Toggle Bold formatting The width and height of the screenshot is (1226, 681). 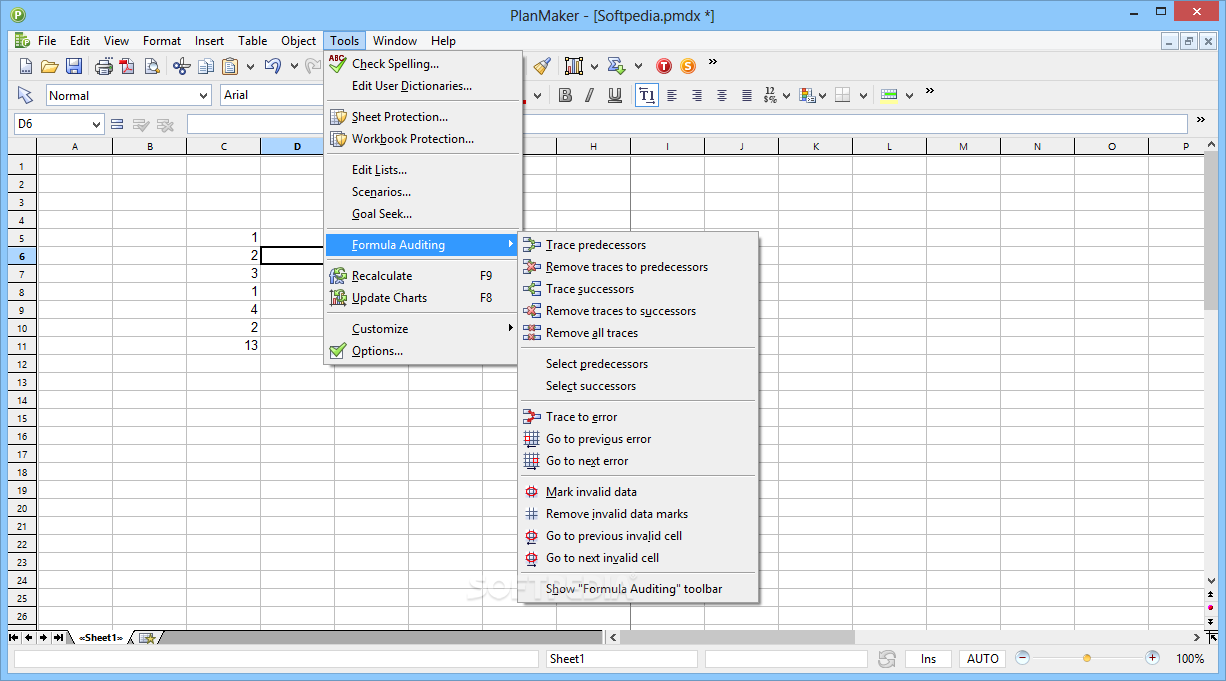565,95
